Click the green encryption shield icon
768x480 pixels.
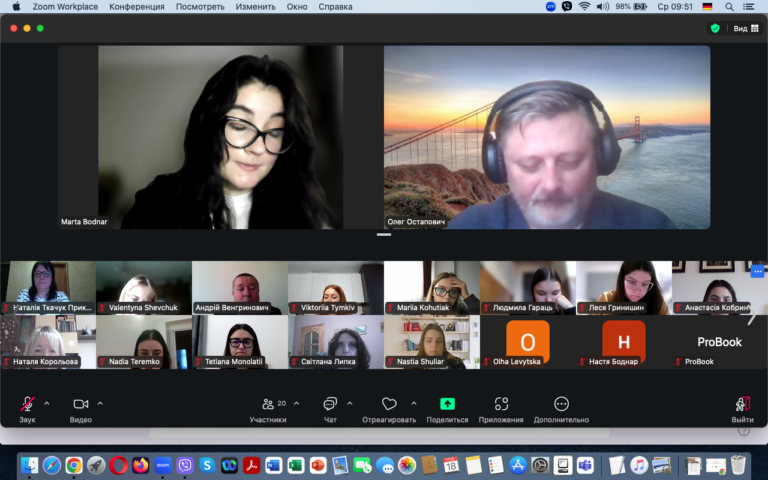click(x=715, y=28)
